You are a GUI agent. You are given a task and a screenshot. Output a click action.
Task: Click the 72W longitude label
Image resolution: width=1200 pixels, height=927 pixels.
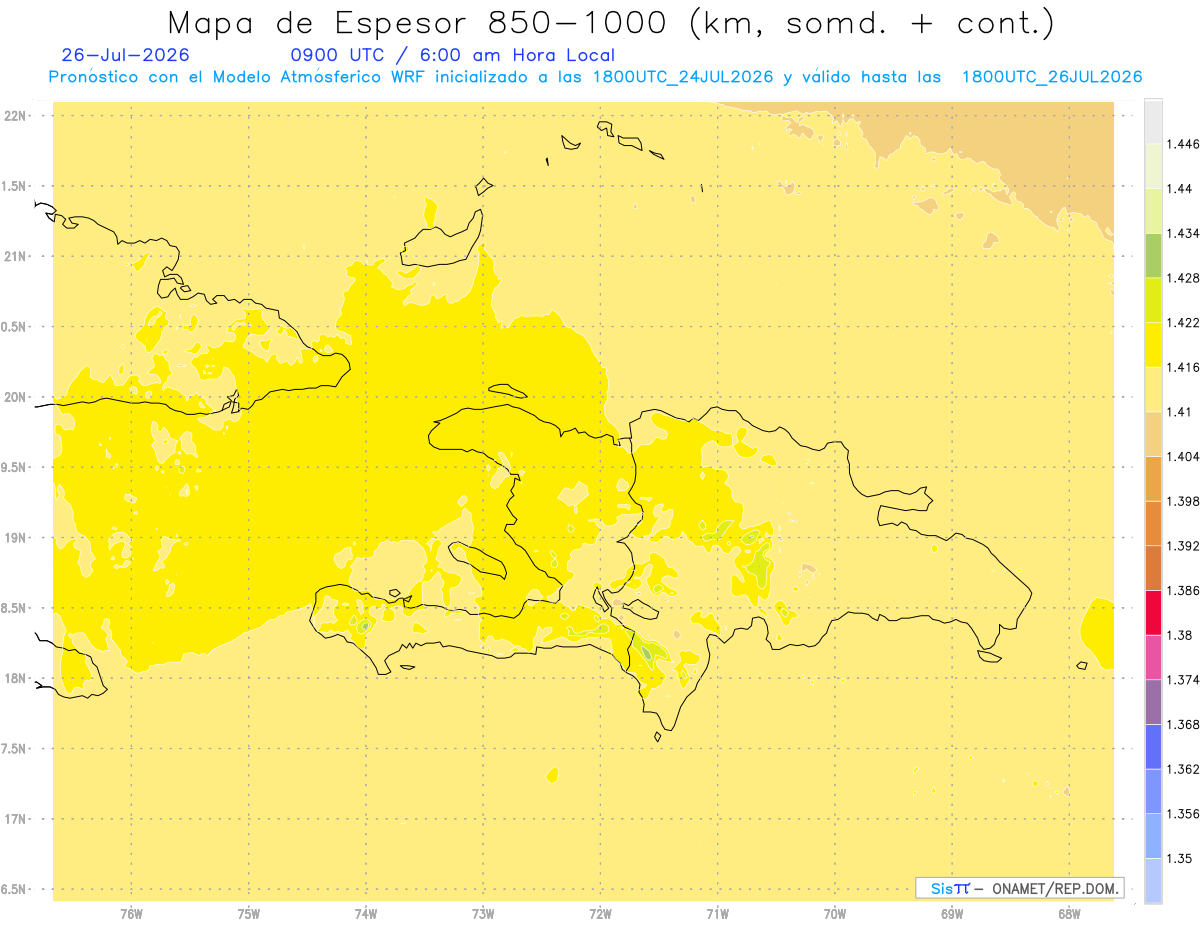pyautogui.click(x=600, y=913)
